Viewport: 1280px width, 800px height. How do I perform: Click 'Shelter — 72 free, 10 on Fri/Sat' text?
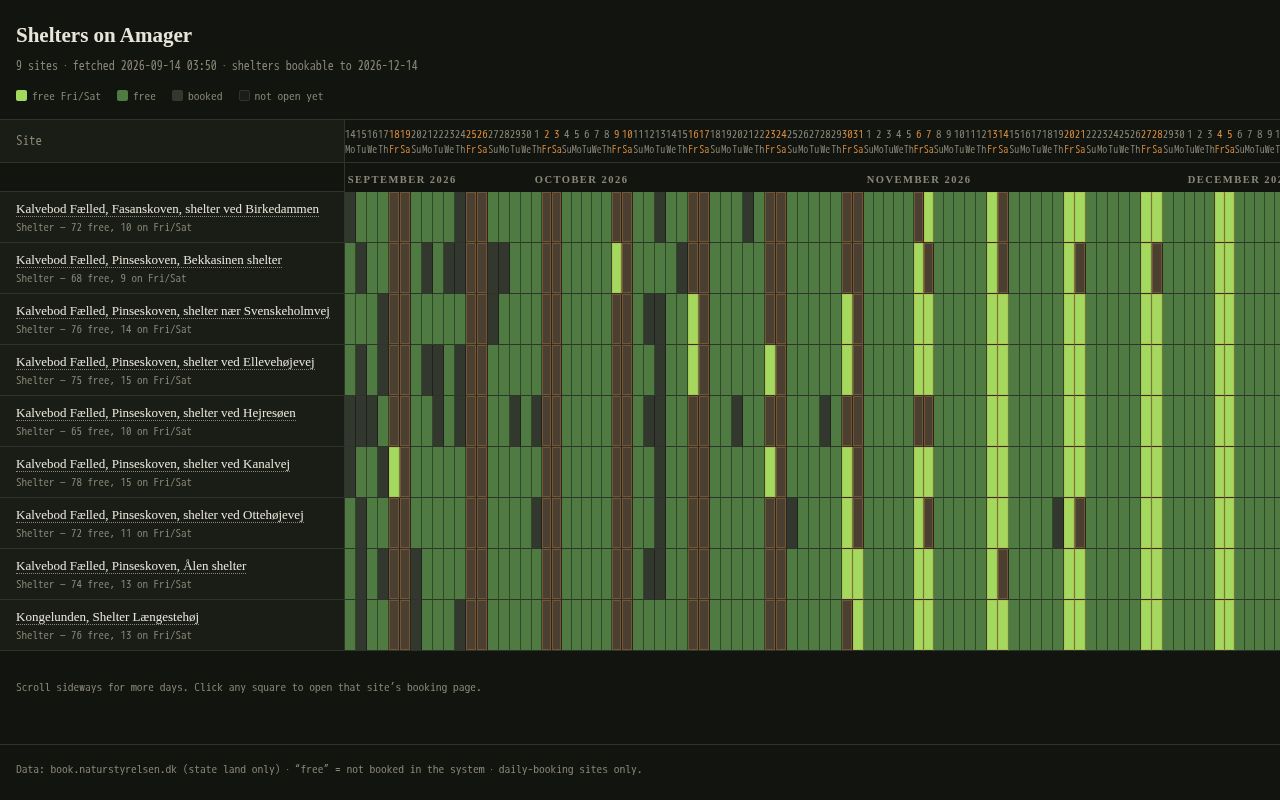click(x=104, y=228)
